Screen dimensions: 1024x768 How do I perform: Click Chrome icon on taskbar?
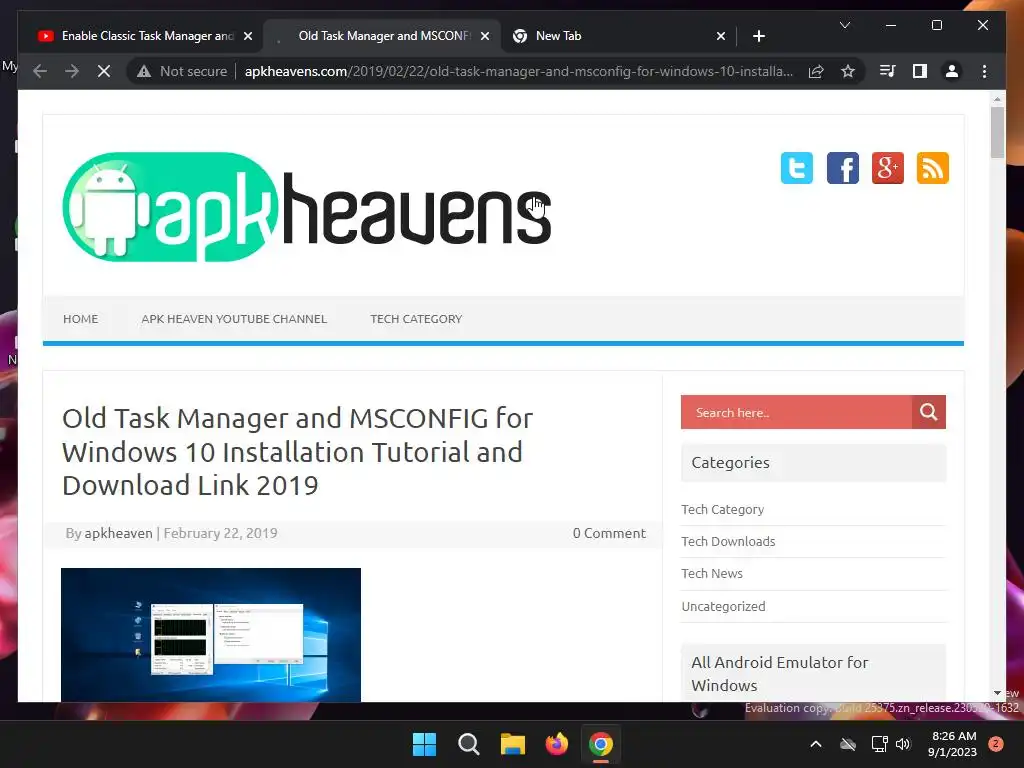pyautogui.click(x=601, y=744)
